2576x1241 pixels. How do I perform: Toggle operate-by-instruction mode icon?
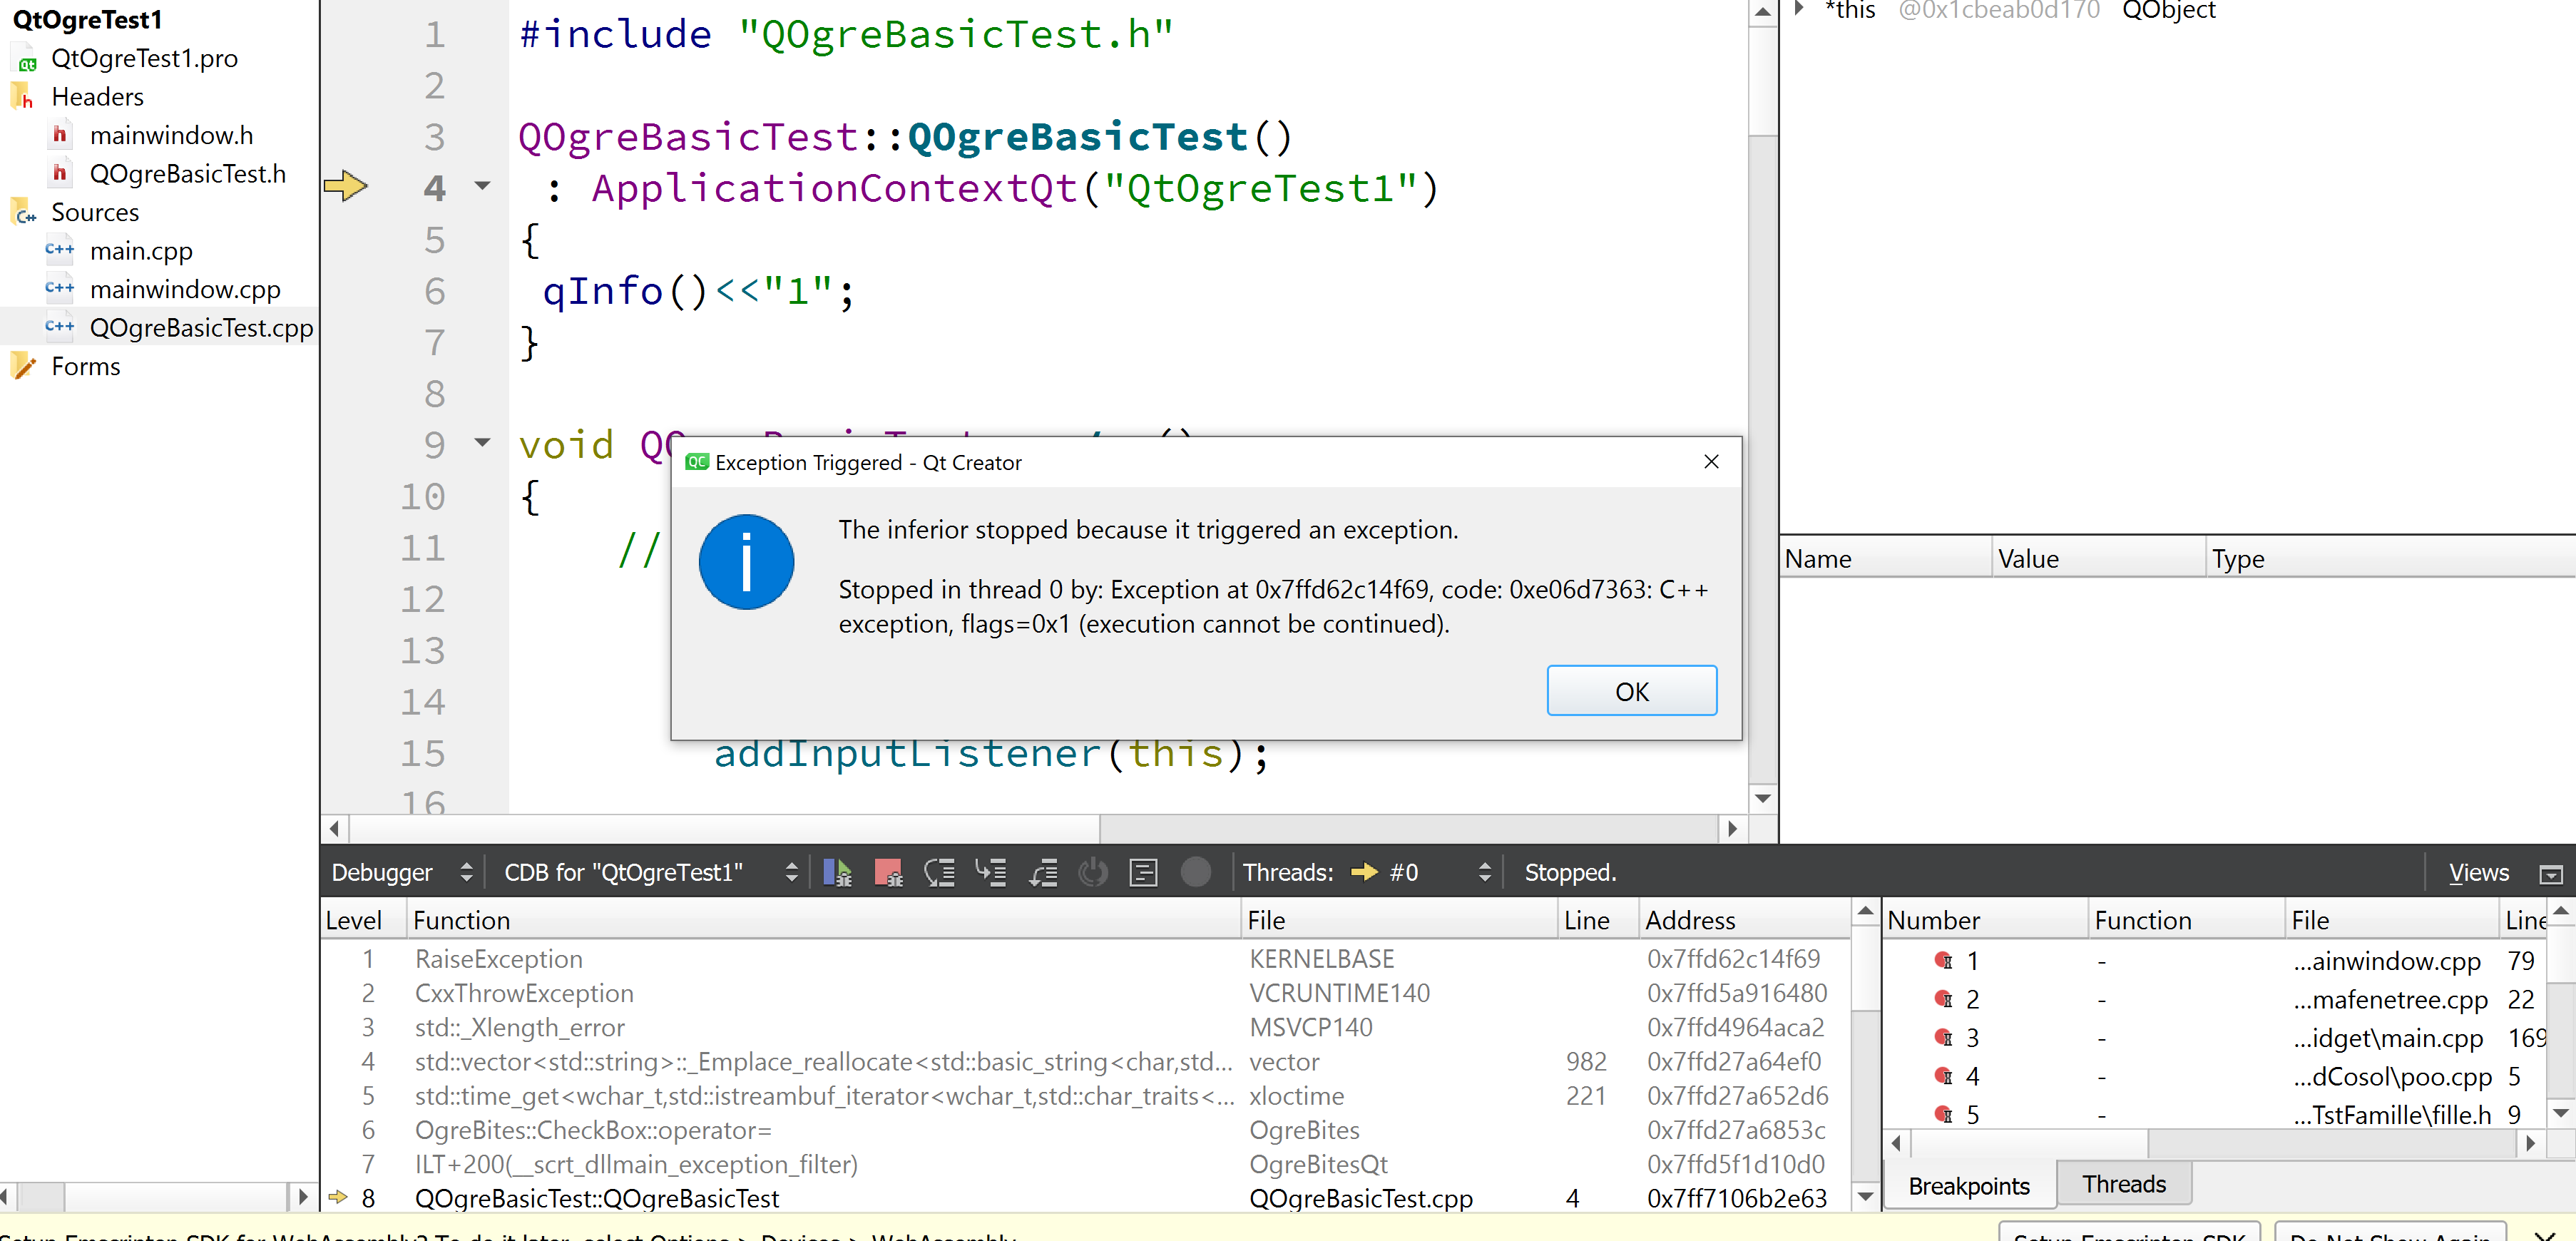coord(1143,872)
